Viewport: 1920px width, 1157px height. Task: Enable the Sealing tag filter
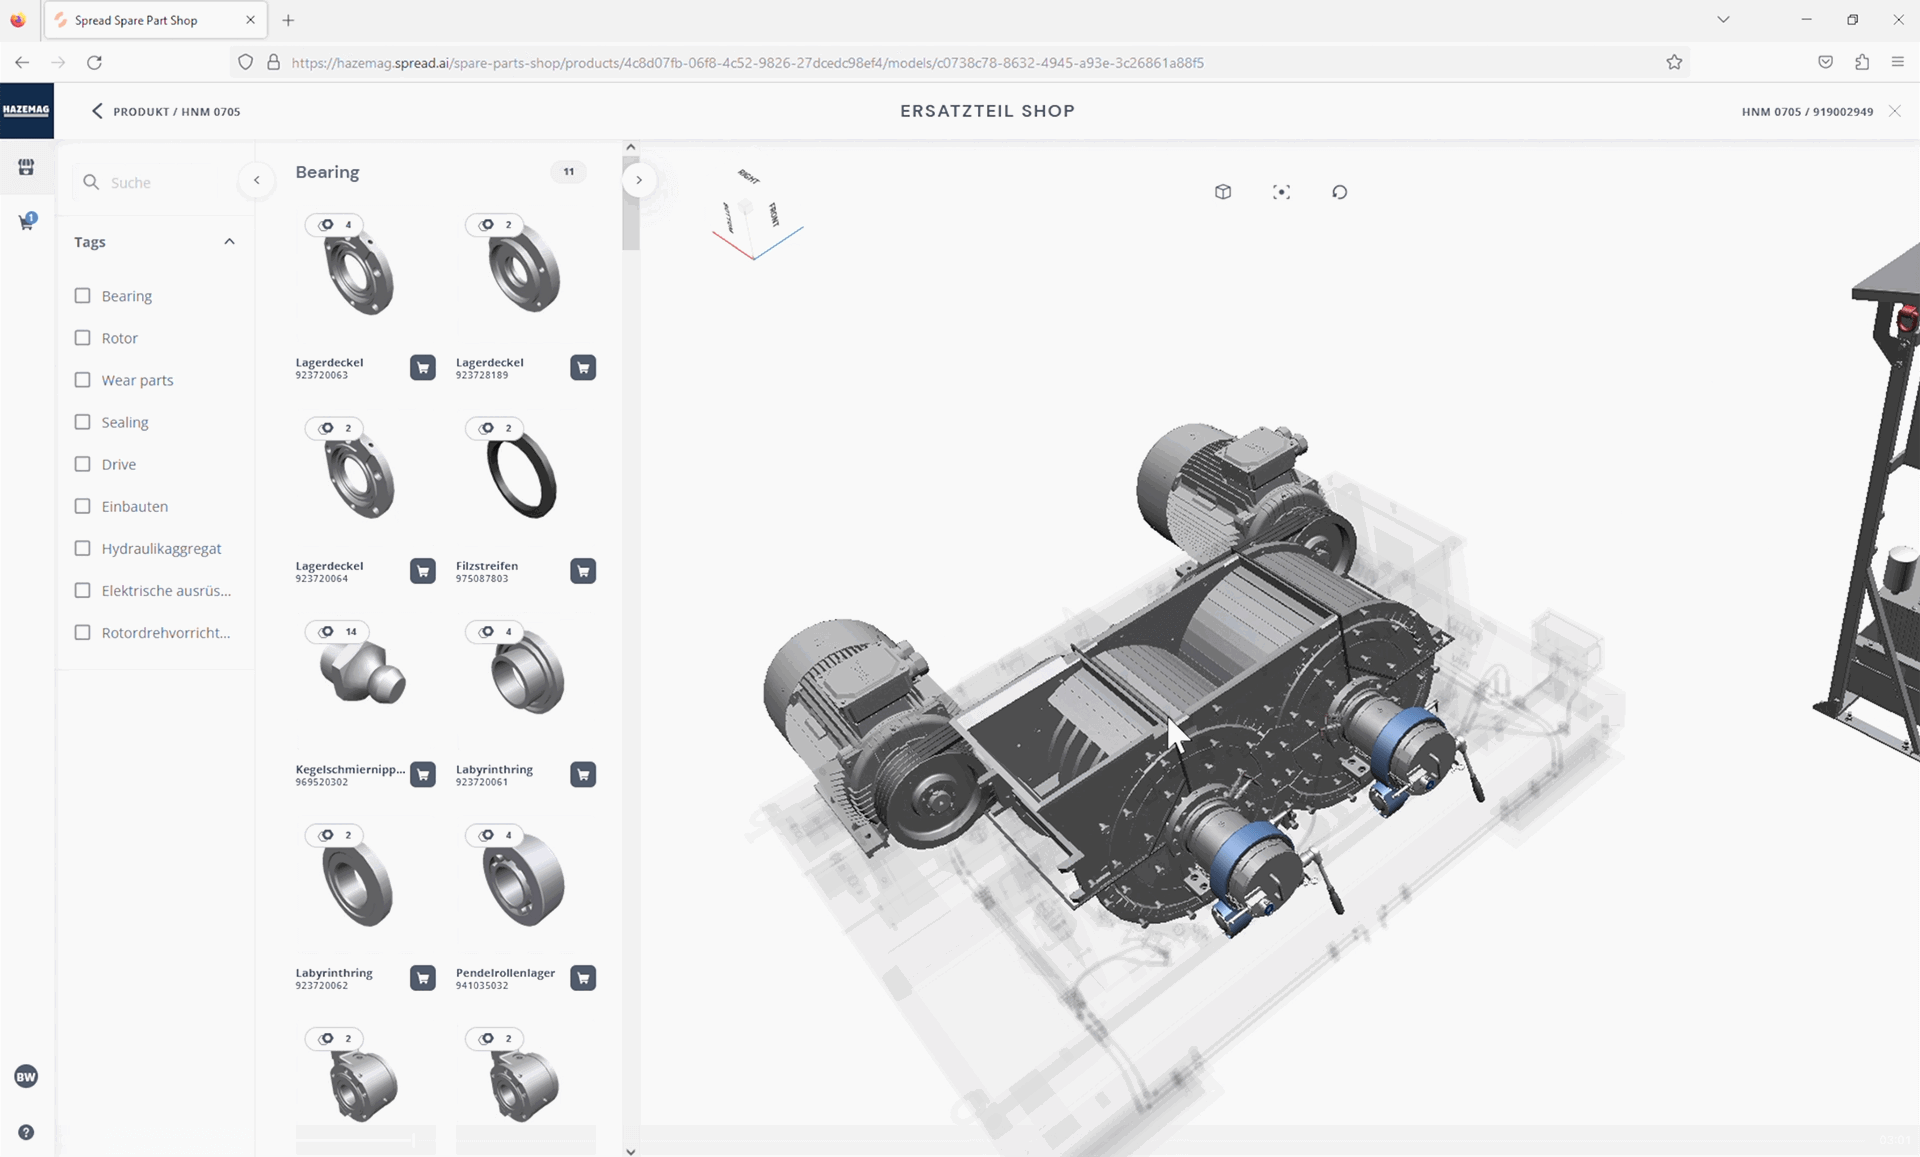83,422
